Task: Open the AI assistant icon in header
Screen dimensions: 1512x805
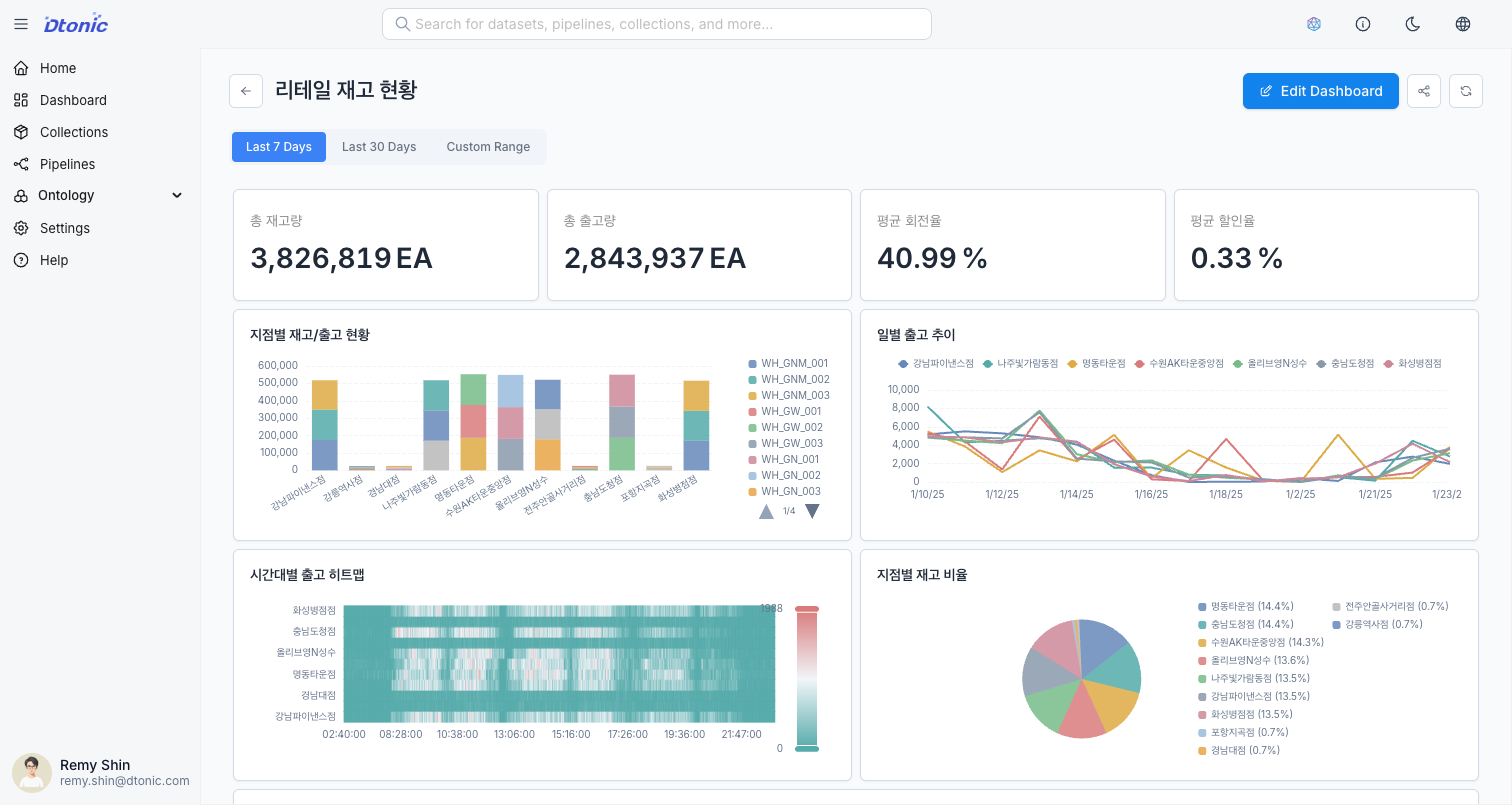Action: [x=1314, y=24]
